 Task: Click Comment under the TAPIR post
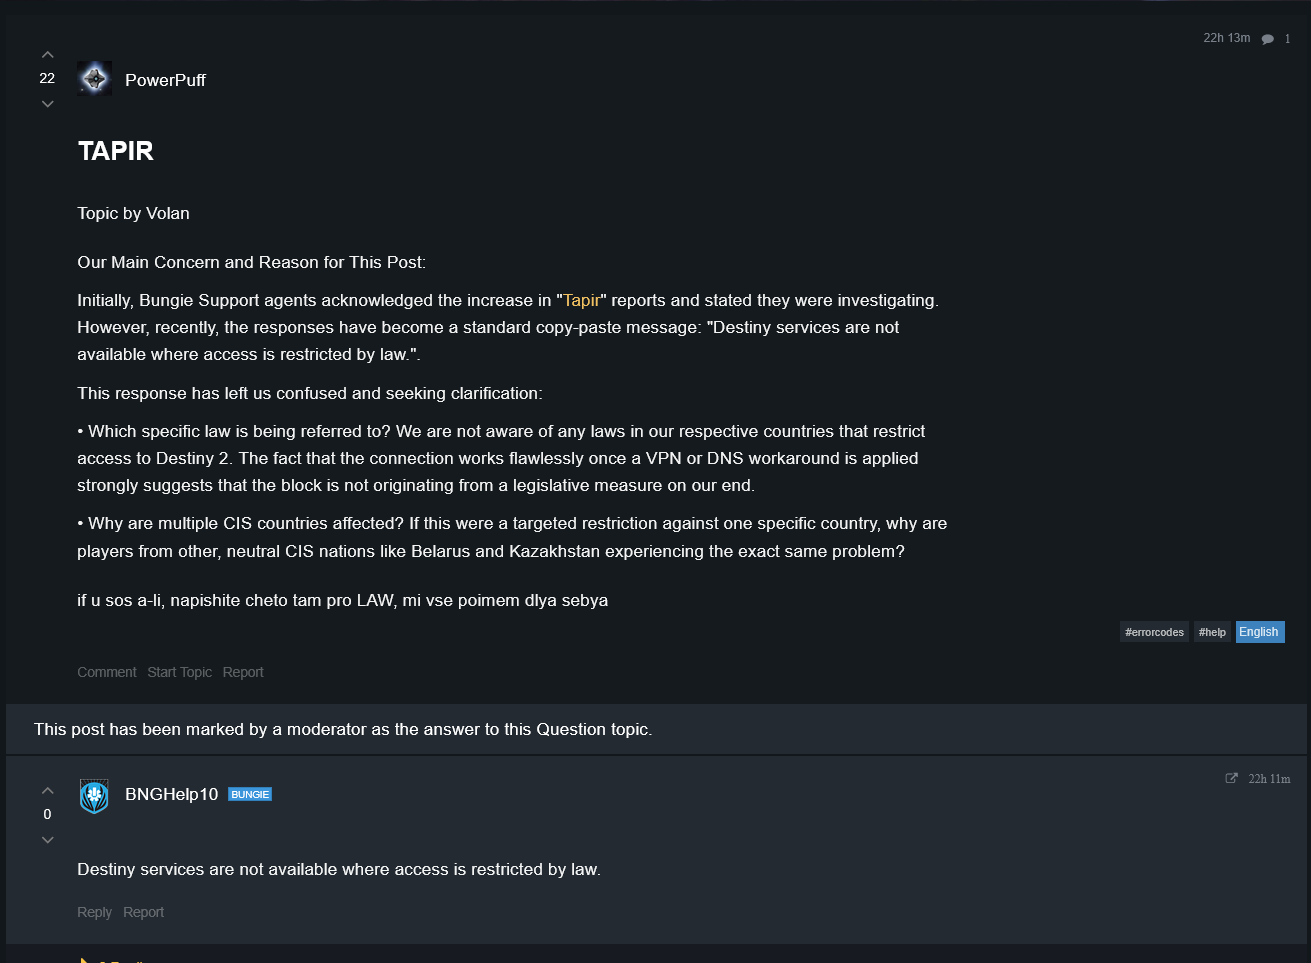107,672
